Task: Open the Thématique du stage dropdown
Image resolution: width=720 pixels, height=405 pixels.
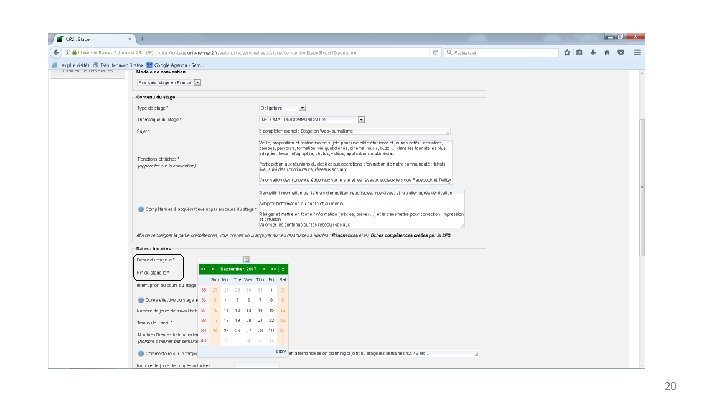Action: point(312,119)
